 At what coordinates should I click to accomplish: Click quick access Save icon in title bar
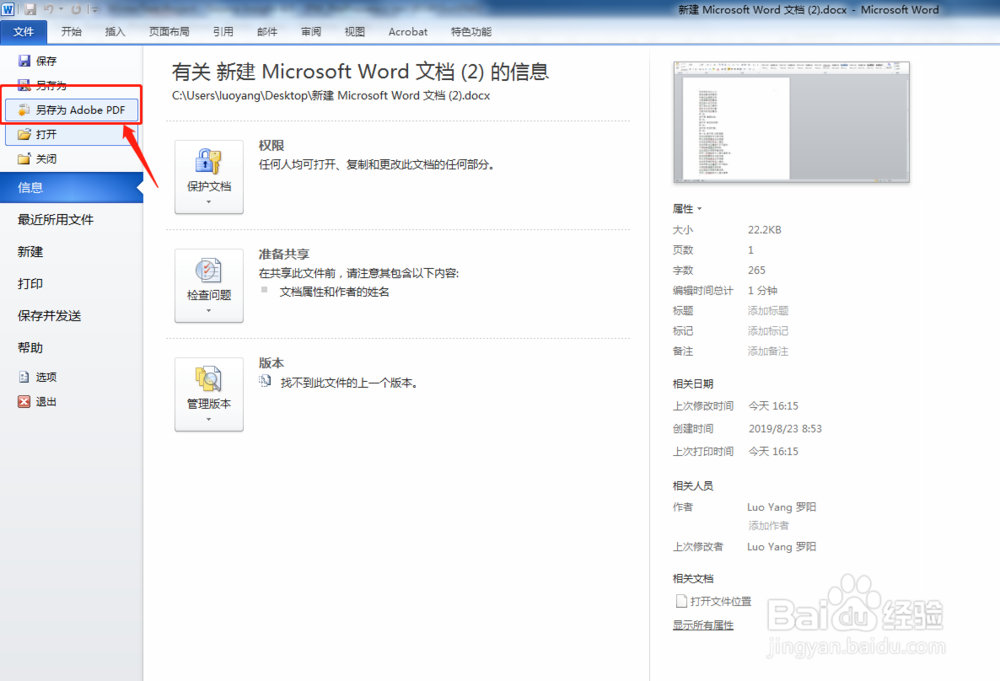tap(30, 10)
